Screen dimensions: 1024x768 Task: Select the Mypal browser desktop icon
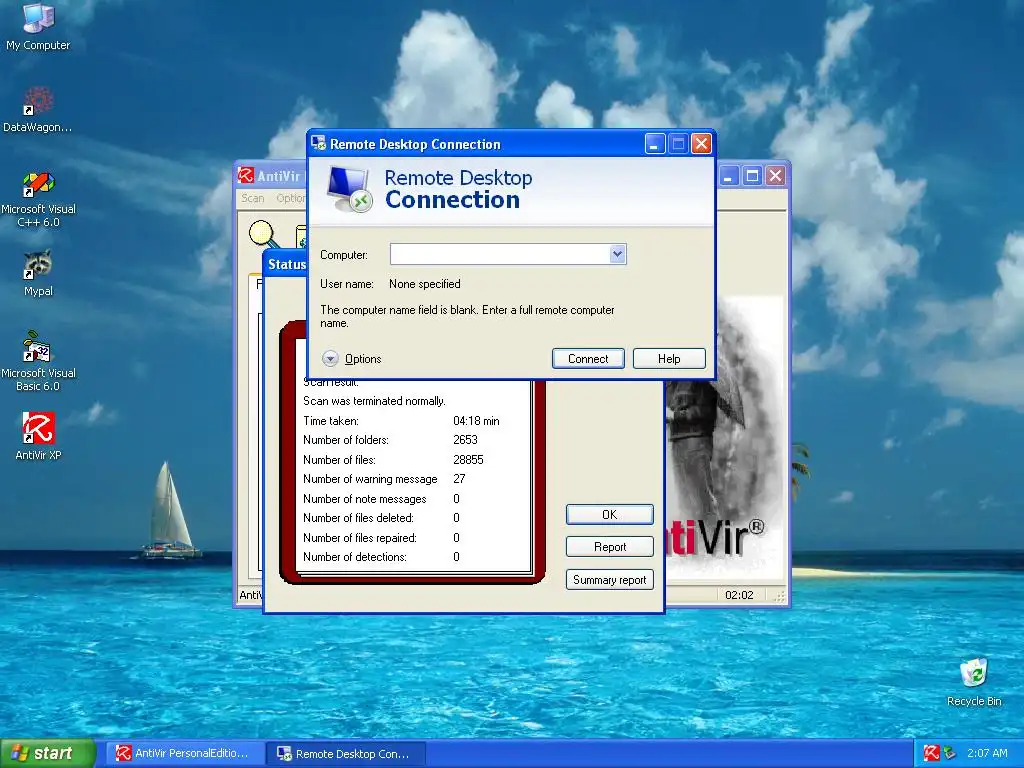[x=38, y=273]
